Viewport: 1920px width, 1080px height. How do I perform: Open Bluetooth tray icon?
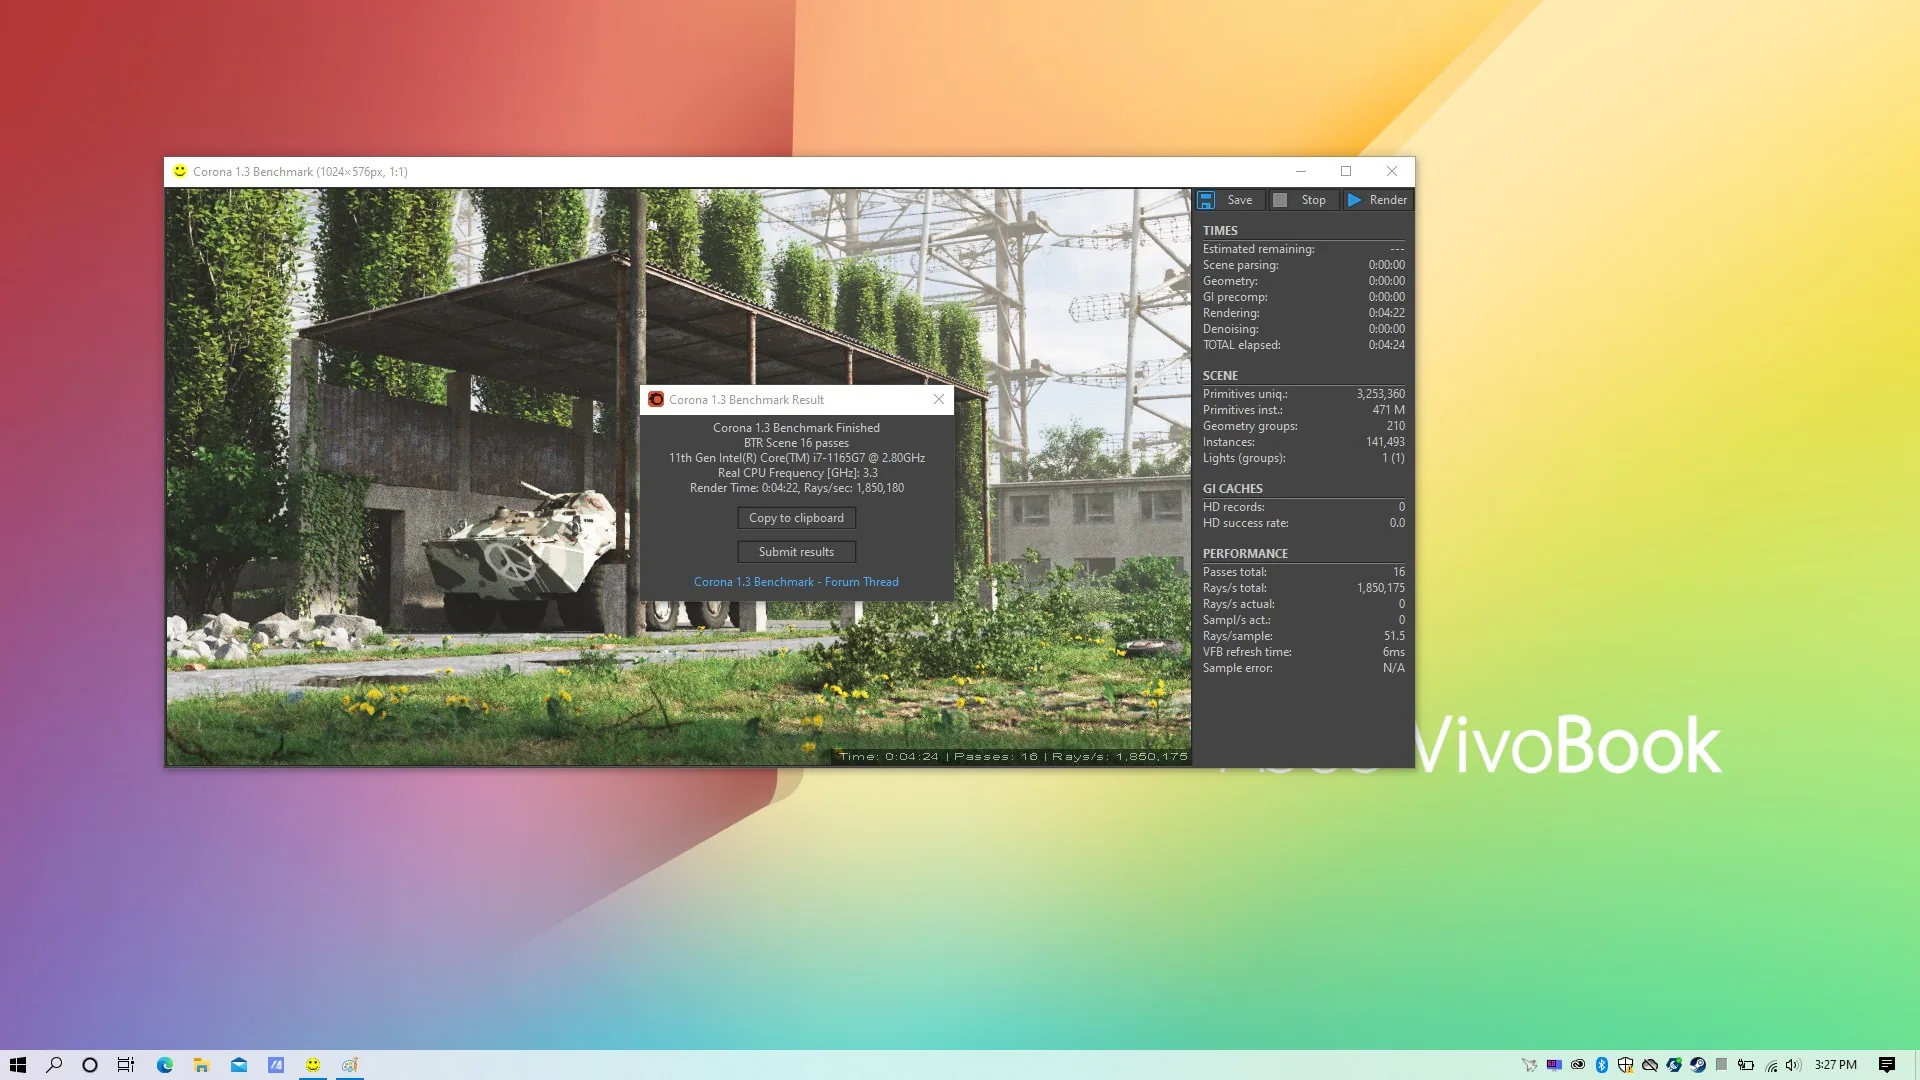(1602, 1065)
